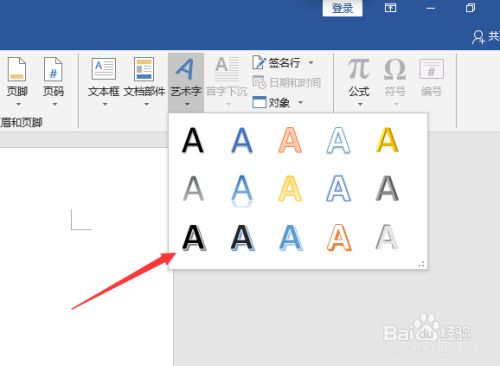Image resolution: width=500 pixels, height=366 pixels.
Task: Choose the white fill blue outline WordArt, second row
Action: pyautogui.click(x=338, y=189)
